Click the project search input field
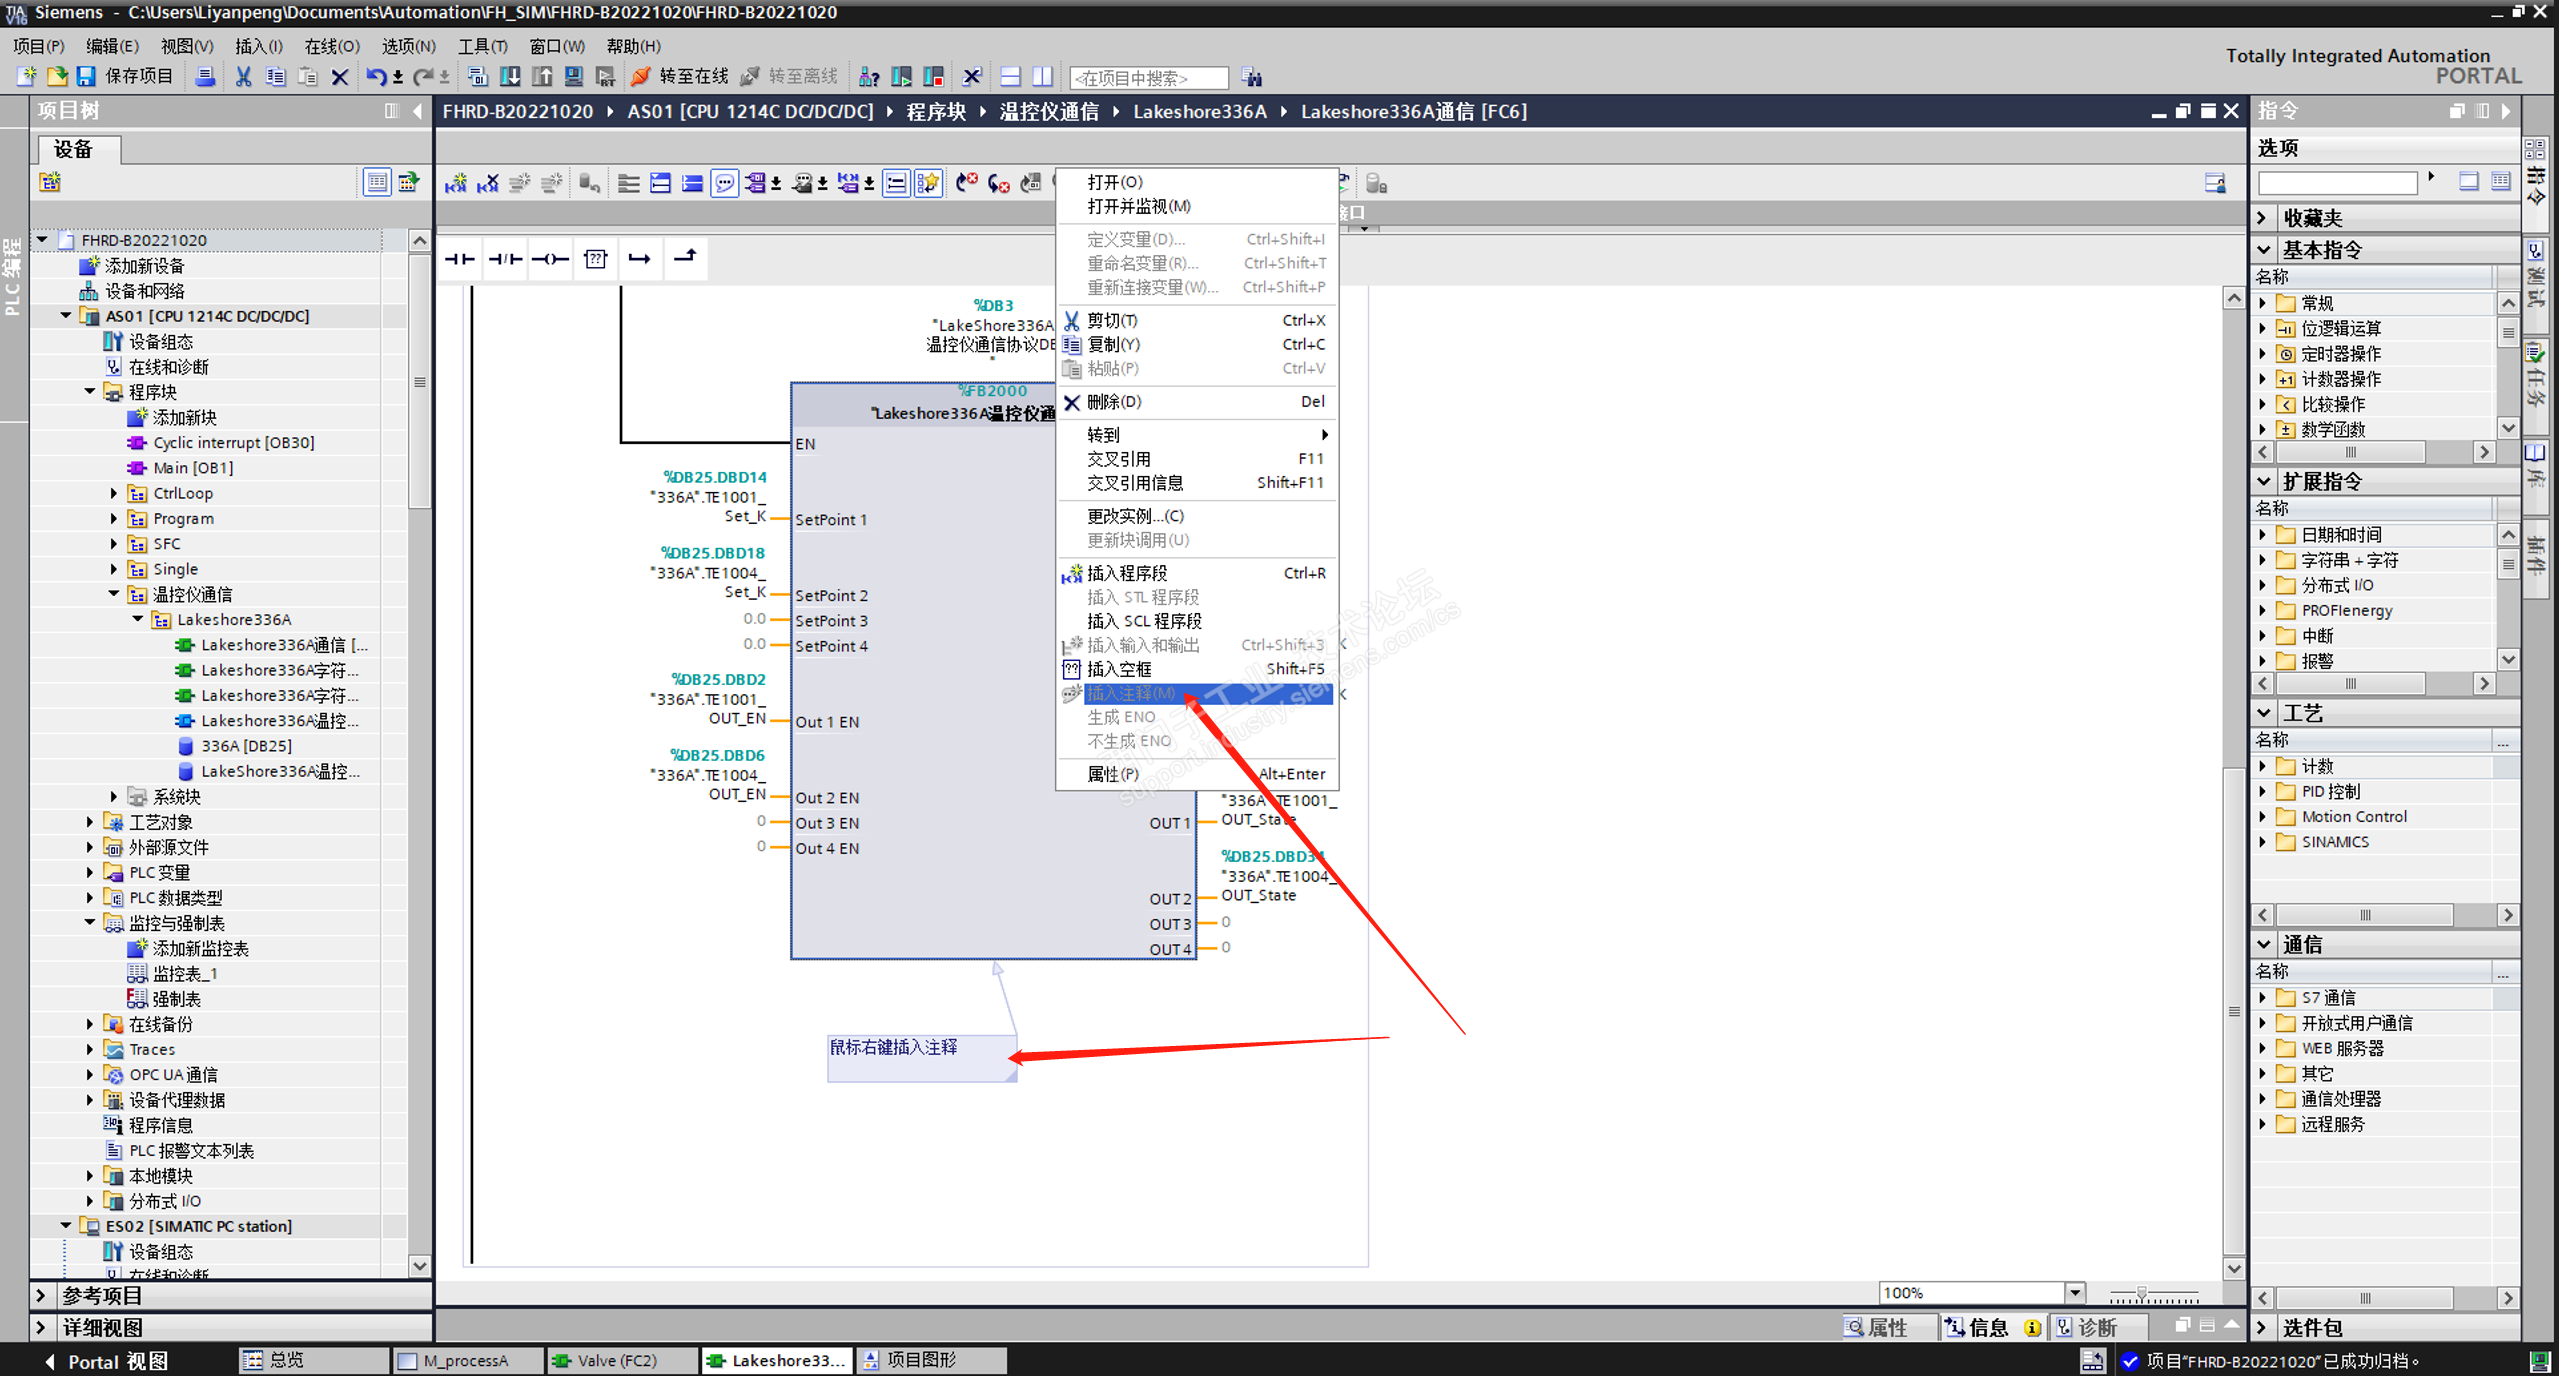 coord(1147,78)
